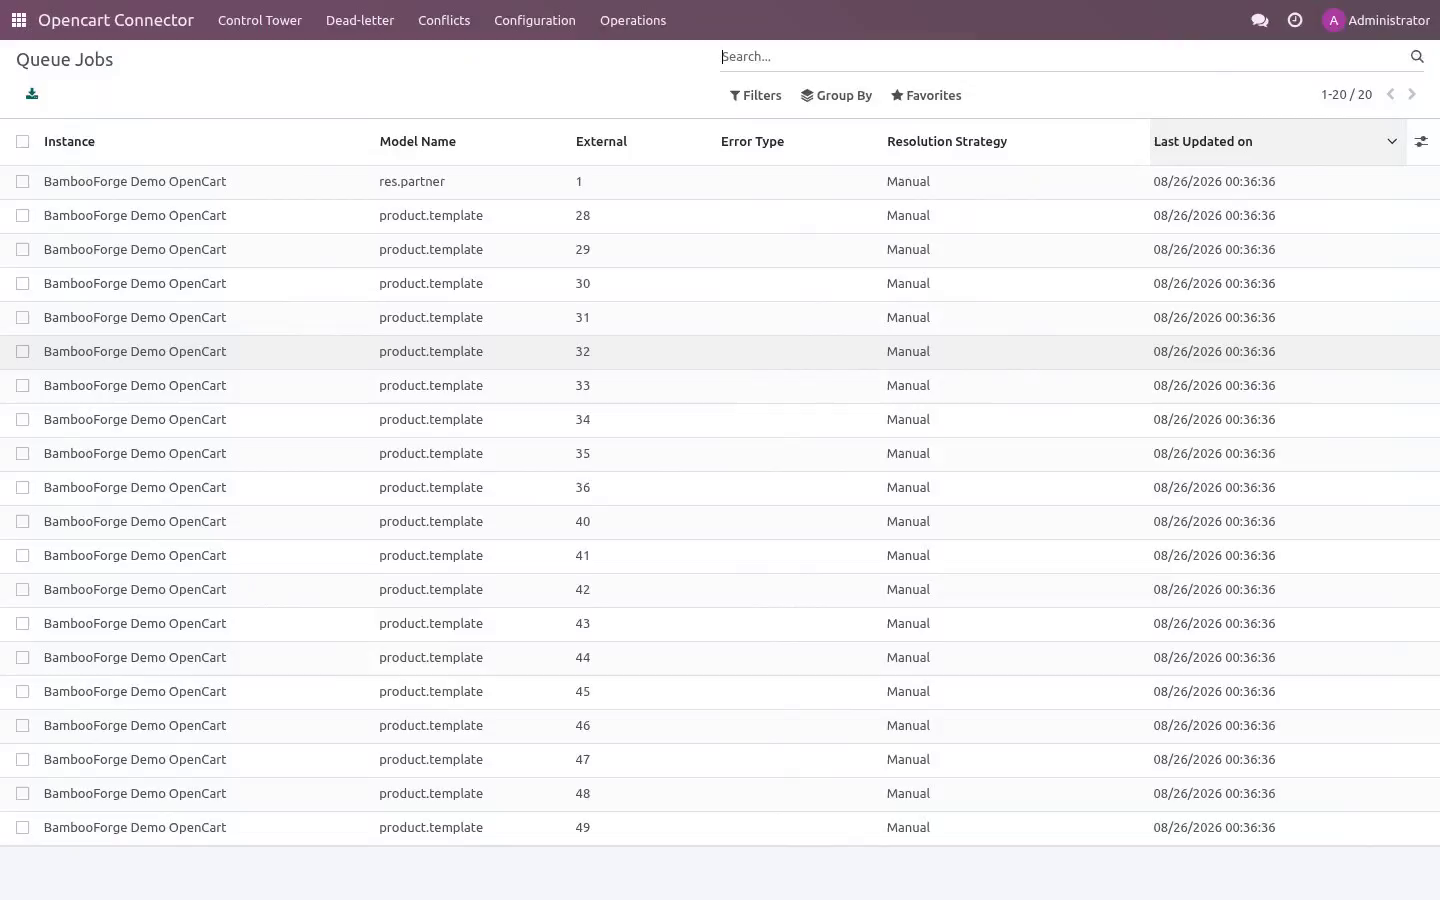The width and height of the screenshot is (1440, 900).
Task: Click the Opencart Connector app title
Action: (x=116, y=20)
